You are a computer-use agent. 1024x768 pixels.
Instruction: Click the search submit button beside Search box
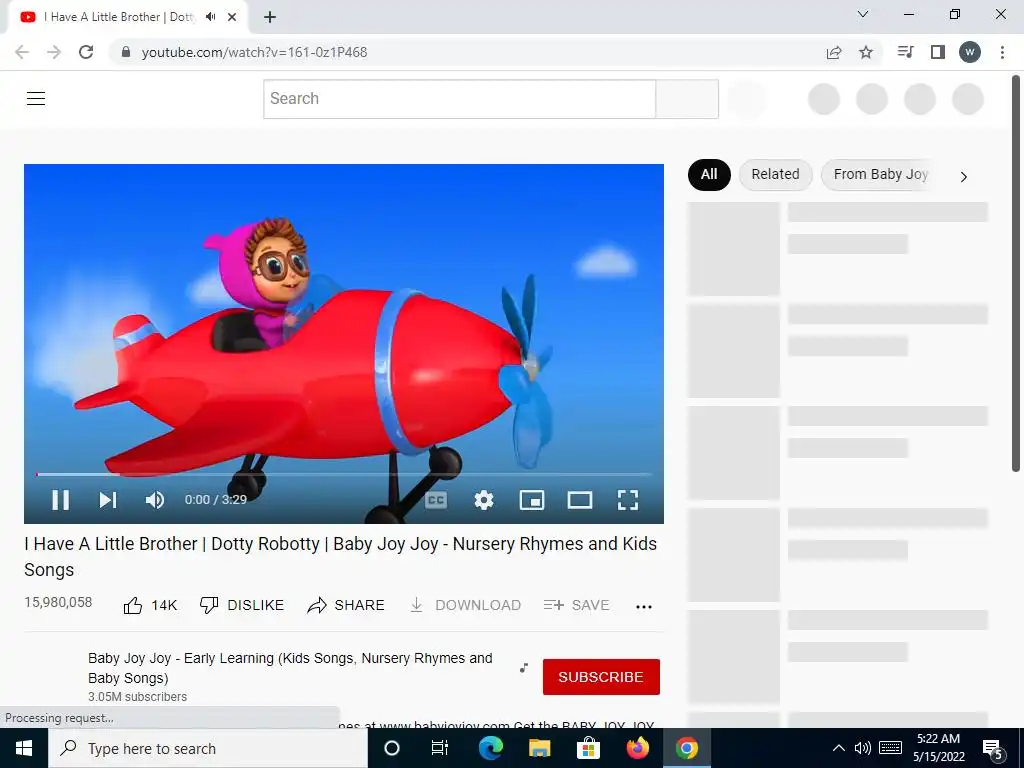tap(687, 99)
